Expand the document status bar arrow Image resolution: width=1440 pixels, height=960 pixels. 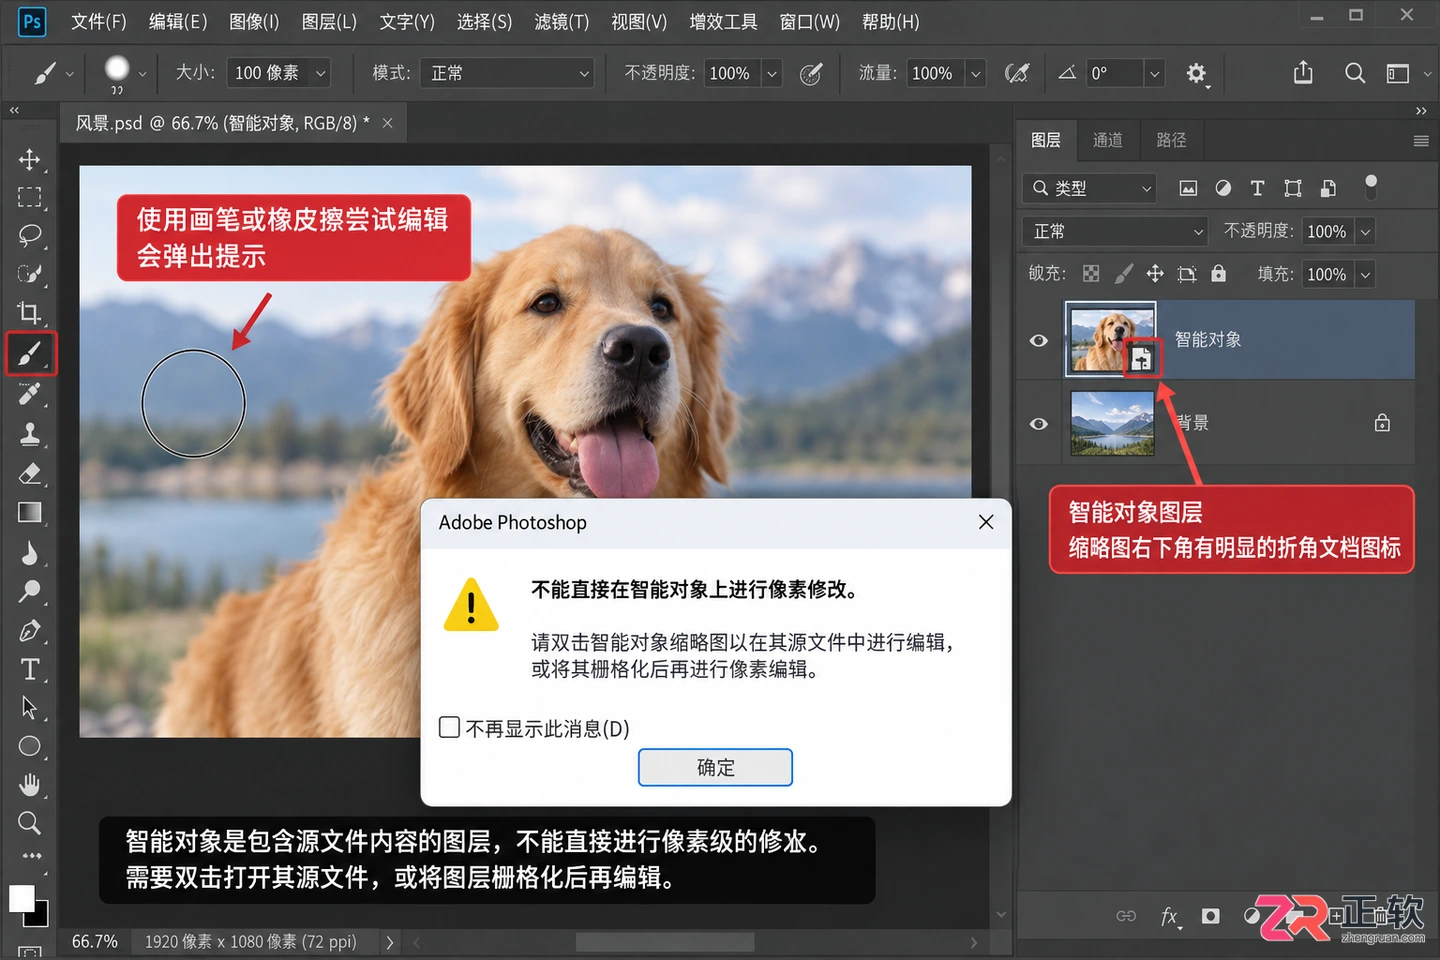390,942
